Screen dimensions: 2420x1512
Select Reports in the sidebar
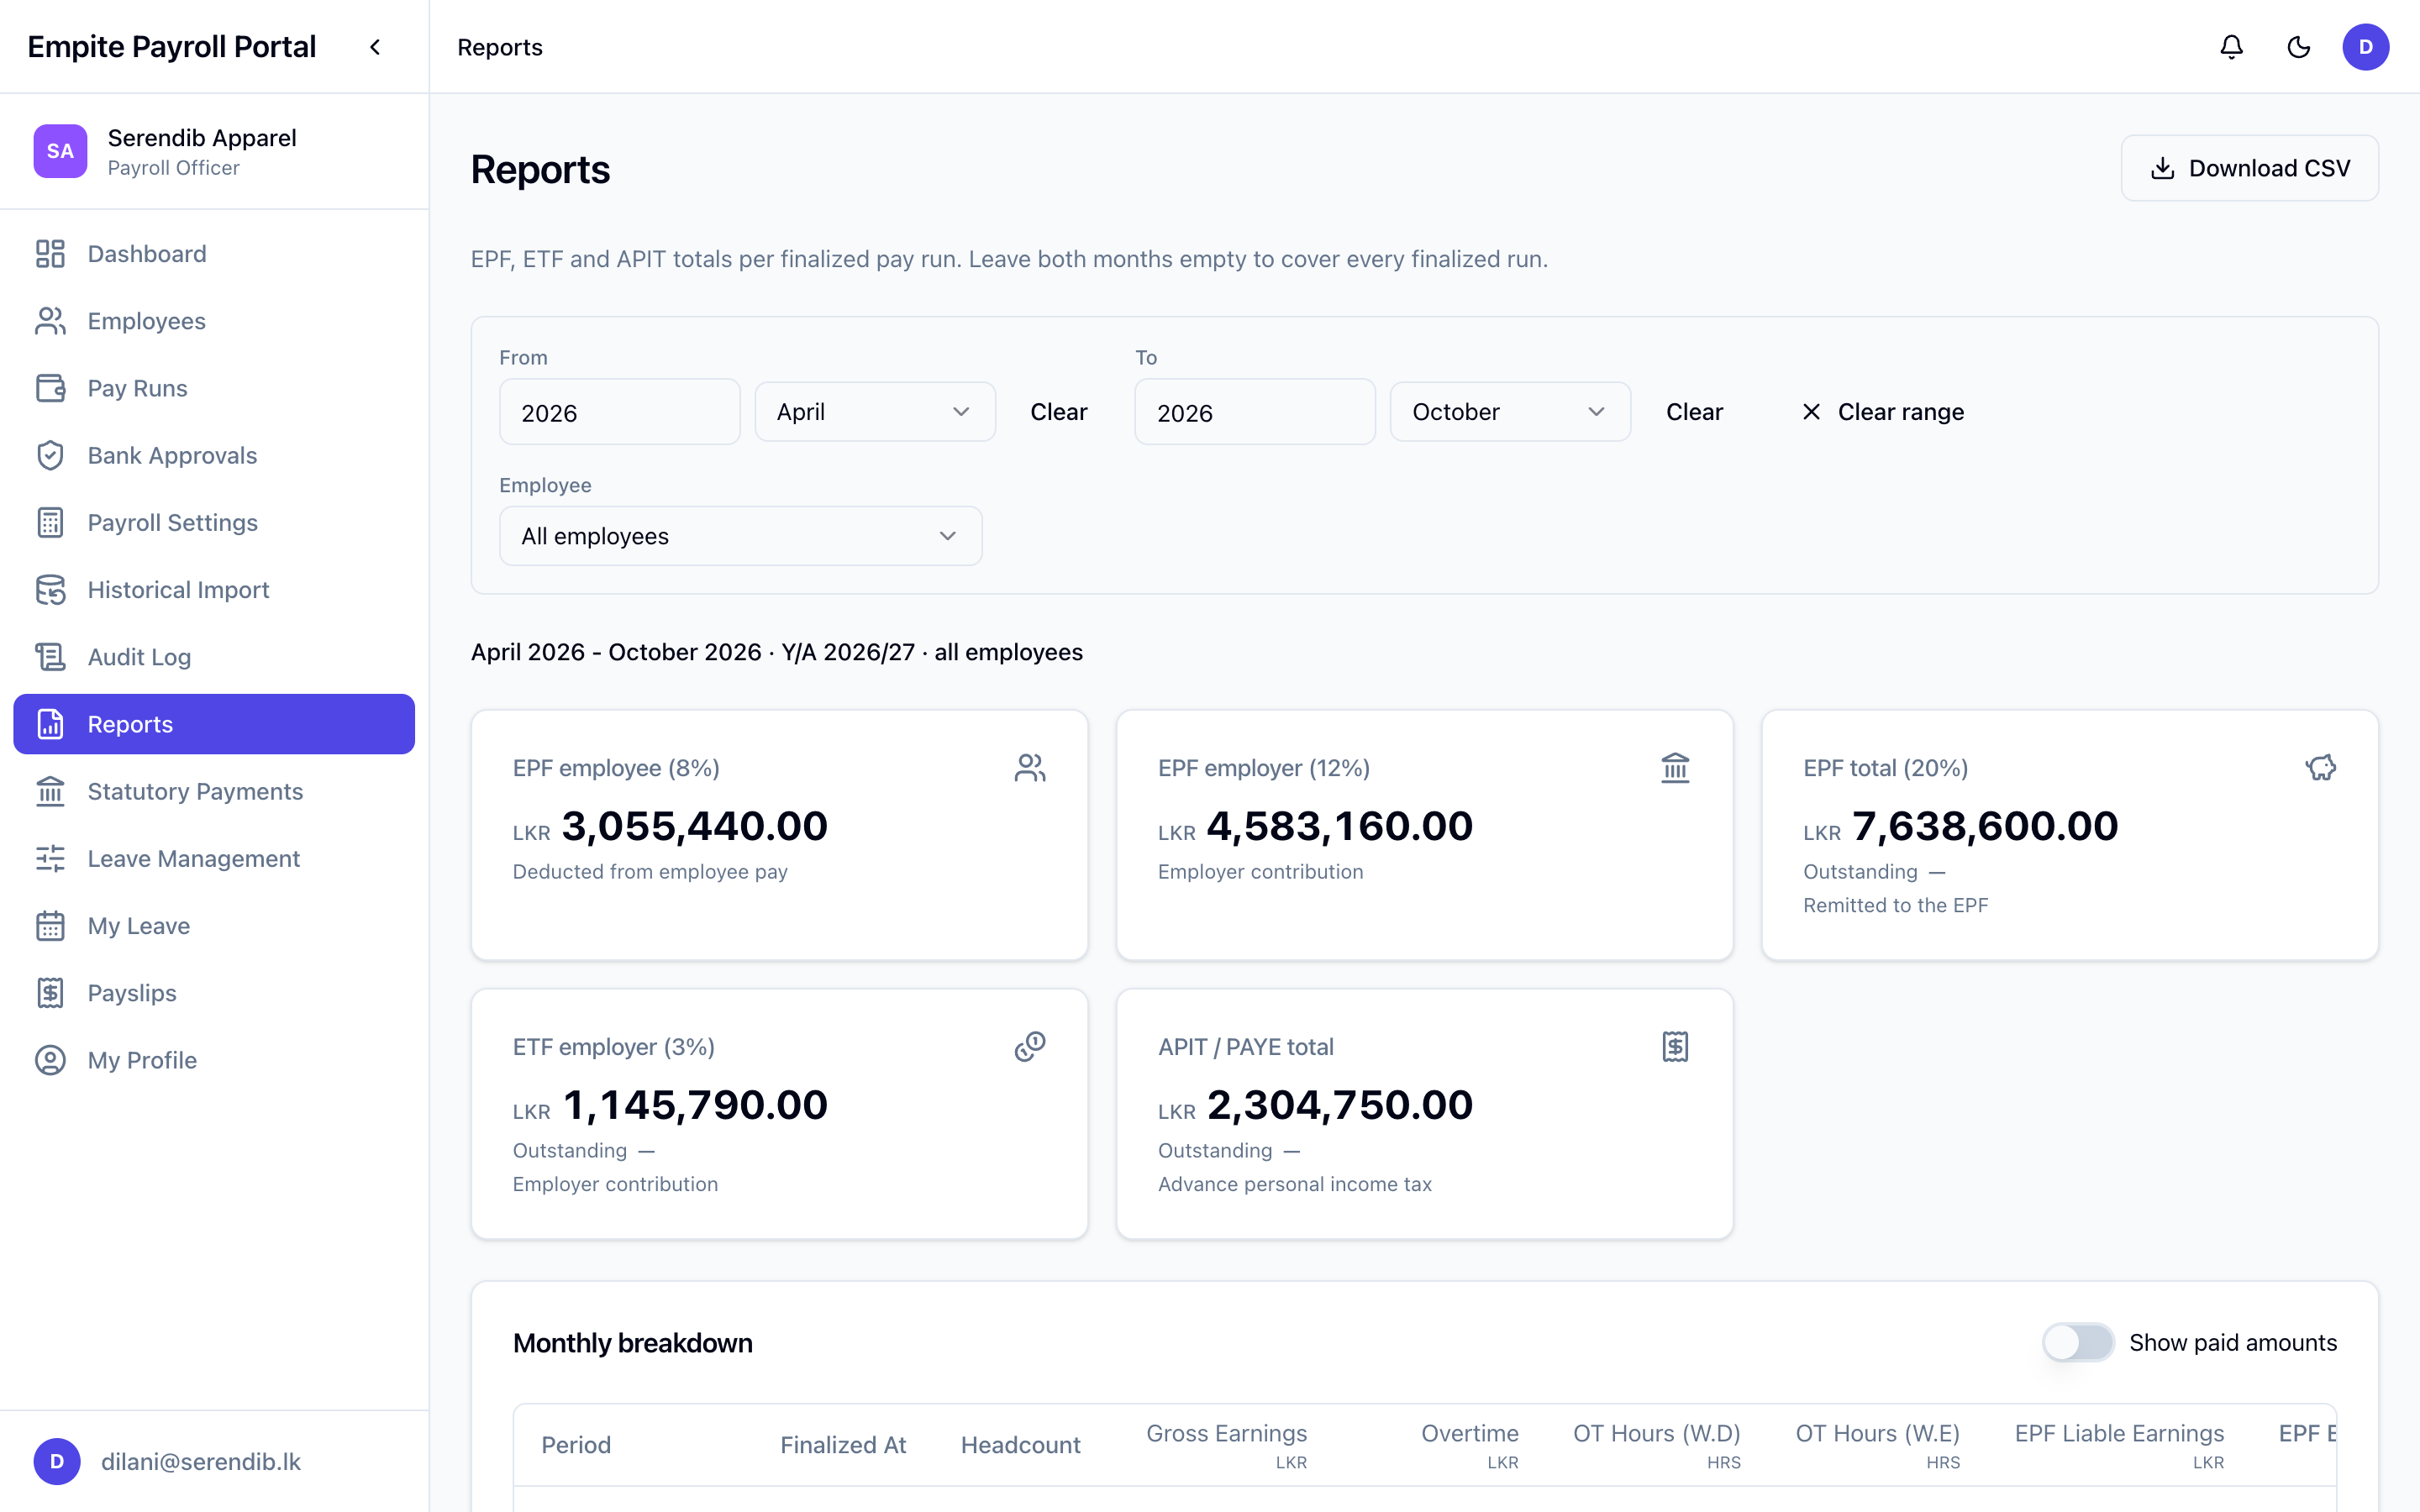click(214, 724)
